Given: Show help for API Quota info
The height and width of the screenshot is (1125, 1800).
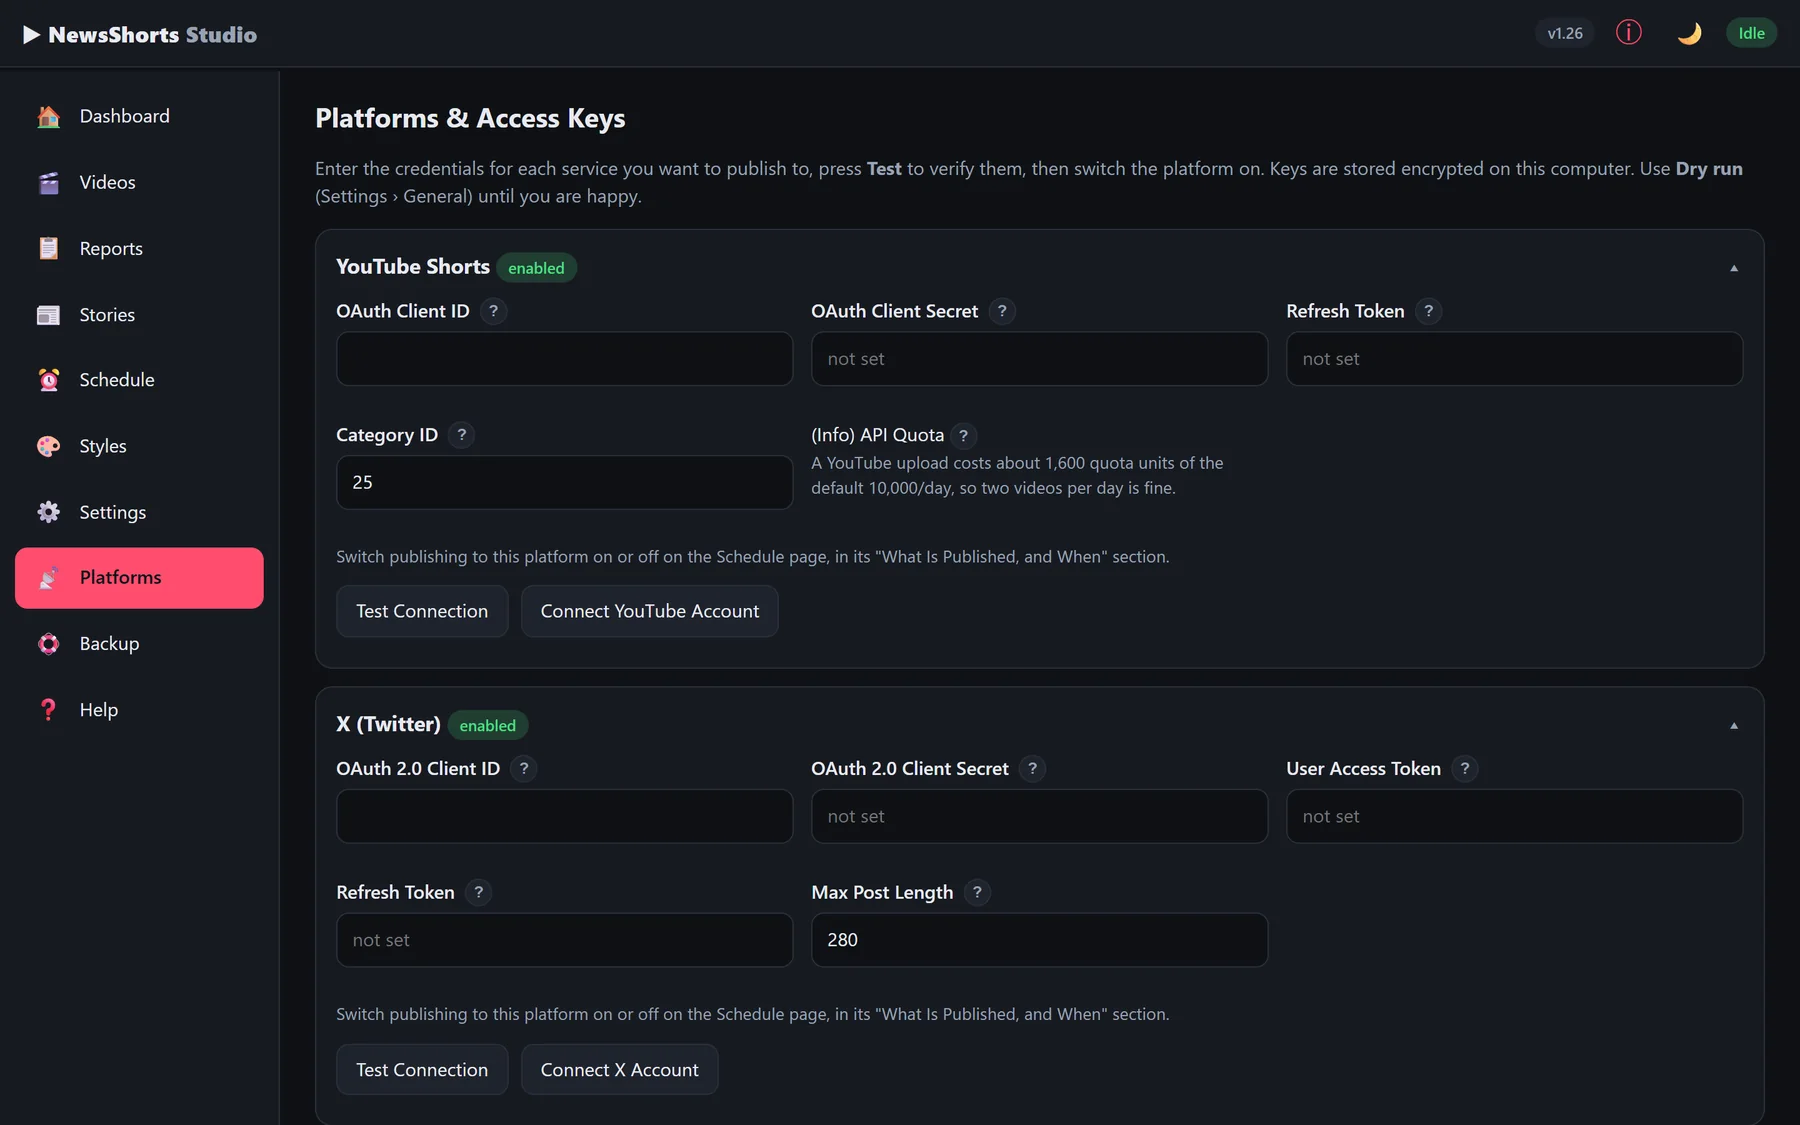Looking at the screenshot, I should point(963,435).
